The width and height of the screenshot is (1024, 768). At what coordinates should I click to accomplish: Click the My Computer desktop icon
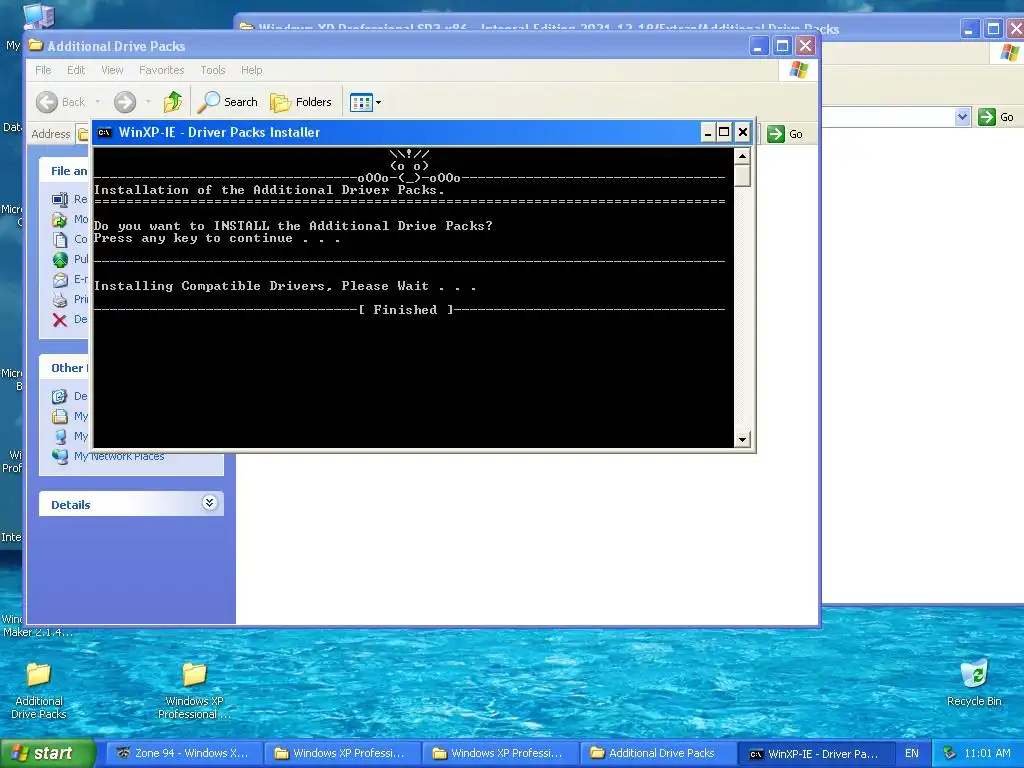(x=39, y=16)
